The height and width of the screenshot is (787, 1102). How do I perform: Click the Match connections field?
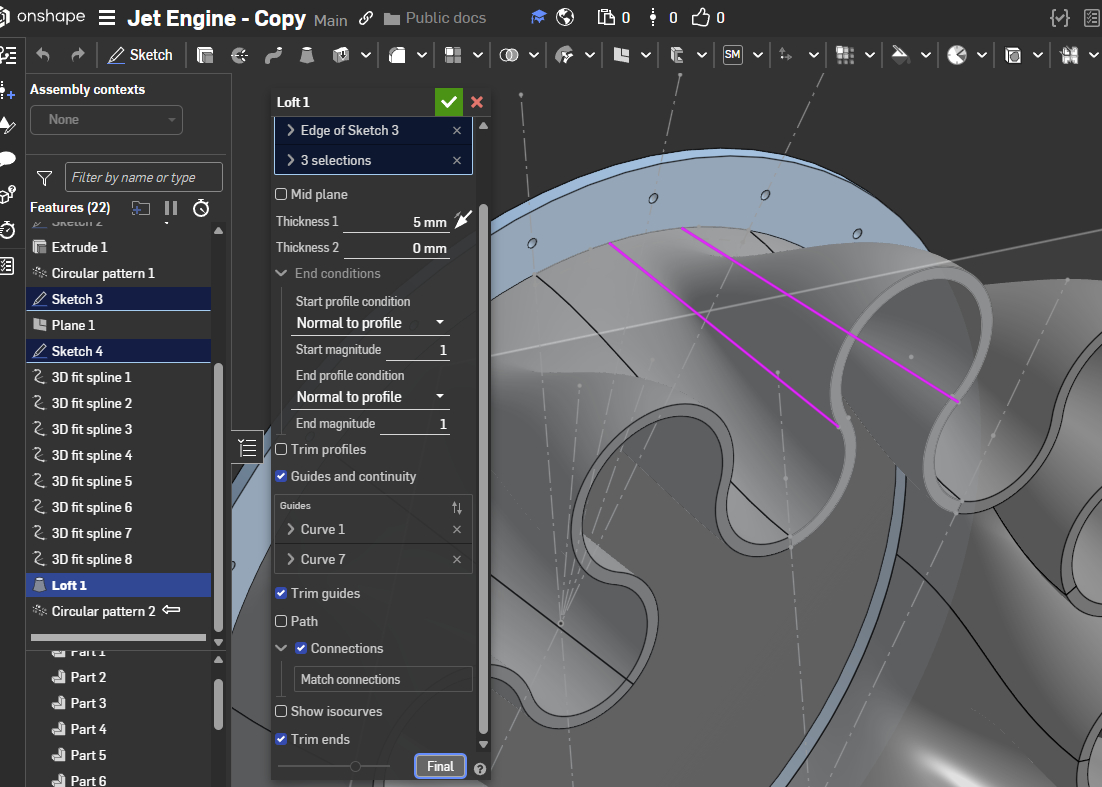pyautogui.click(x=383, y=679)
